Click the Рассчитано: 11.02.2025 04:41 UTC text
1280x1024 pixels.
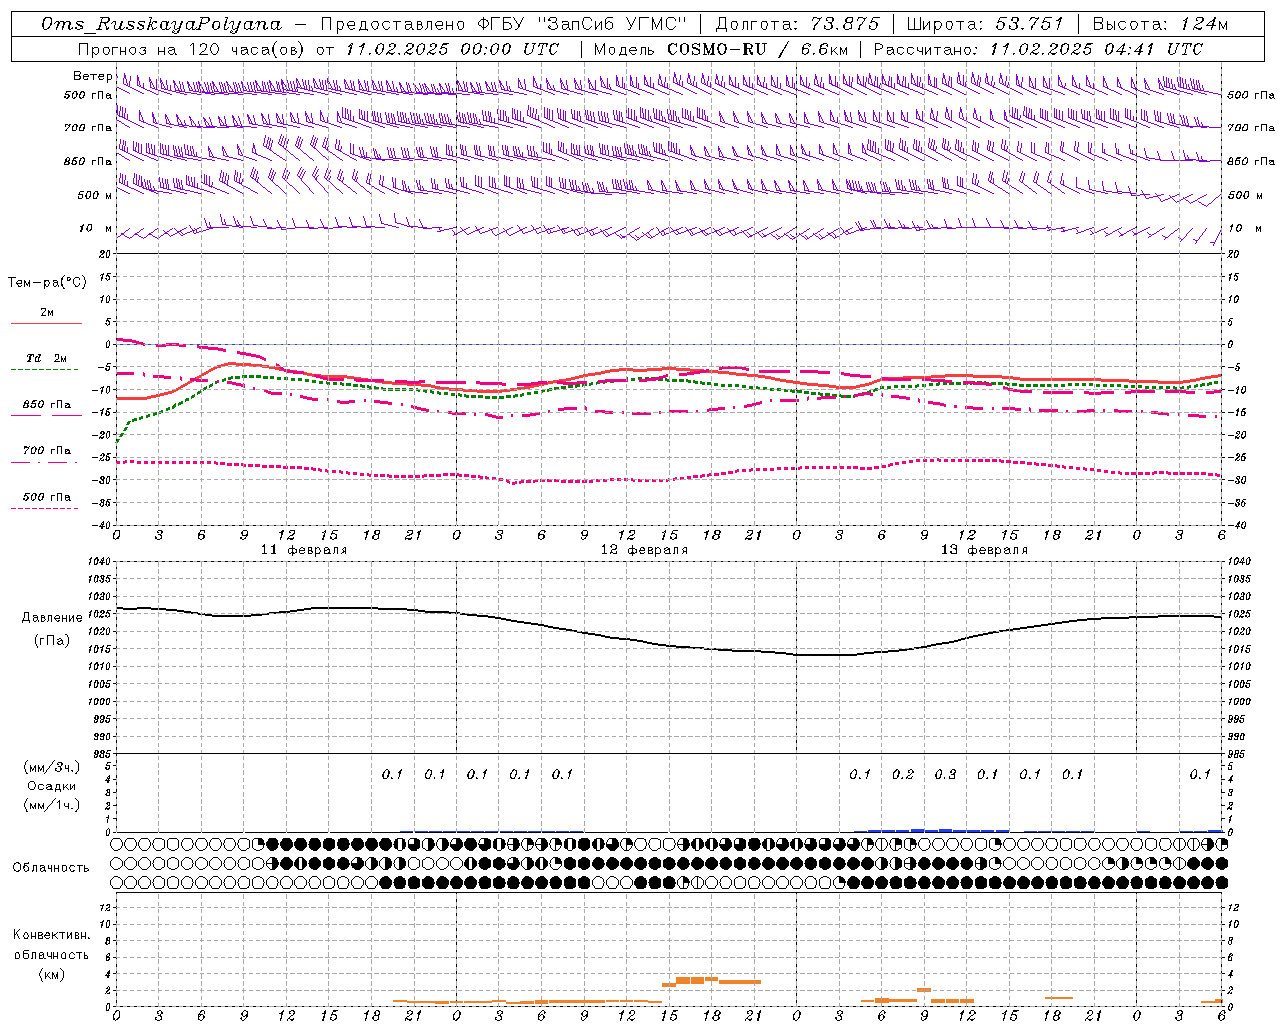(1038, 49)
